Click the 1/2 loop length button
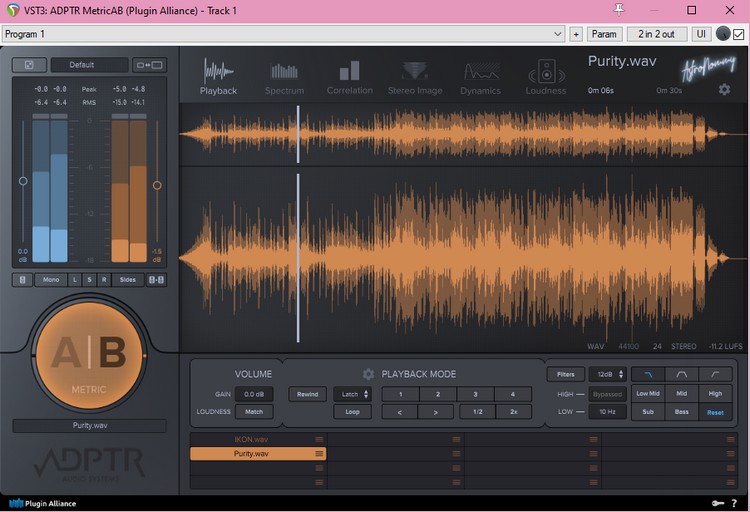This screenshot has width=750, height=512. (x=477, y=412)
